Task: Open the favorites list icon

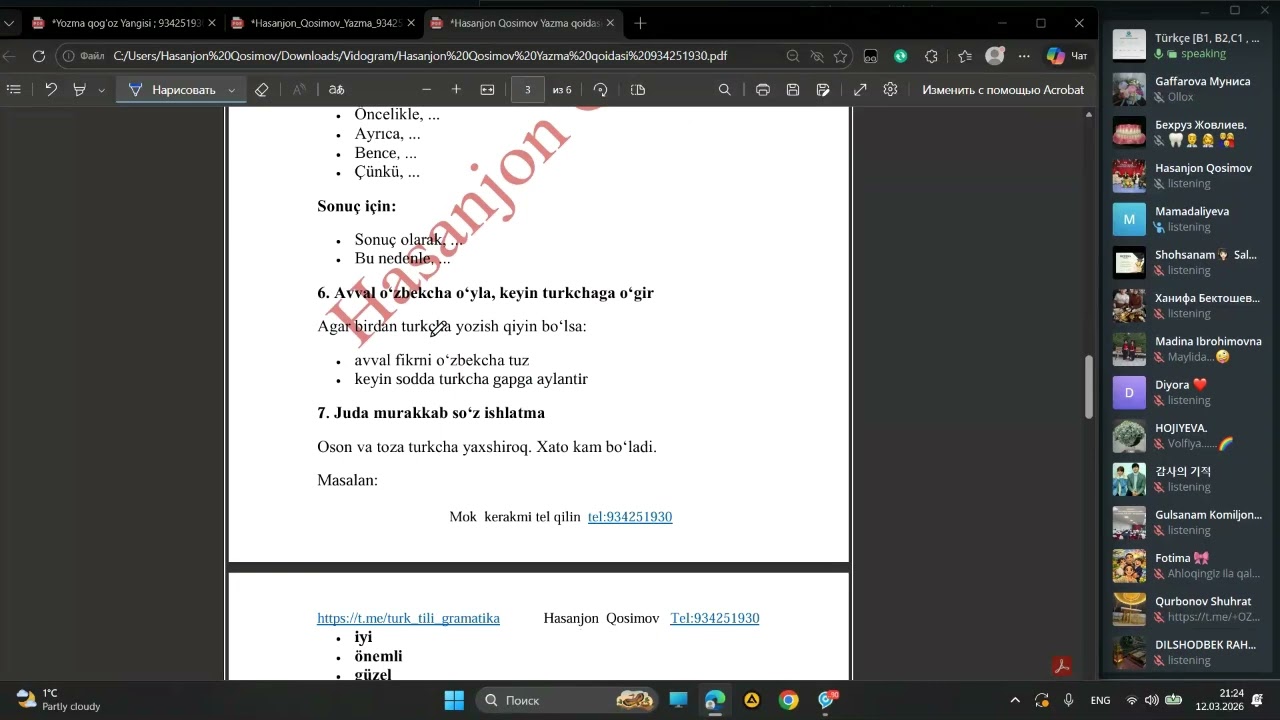Action: point(964,56)
